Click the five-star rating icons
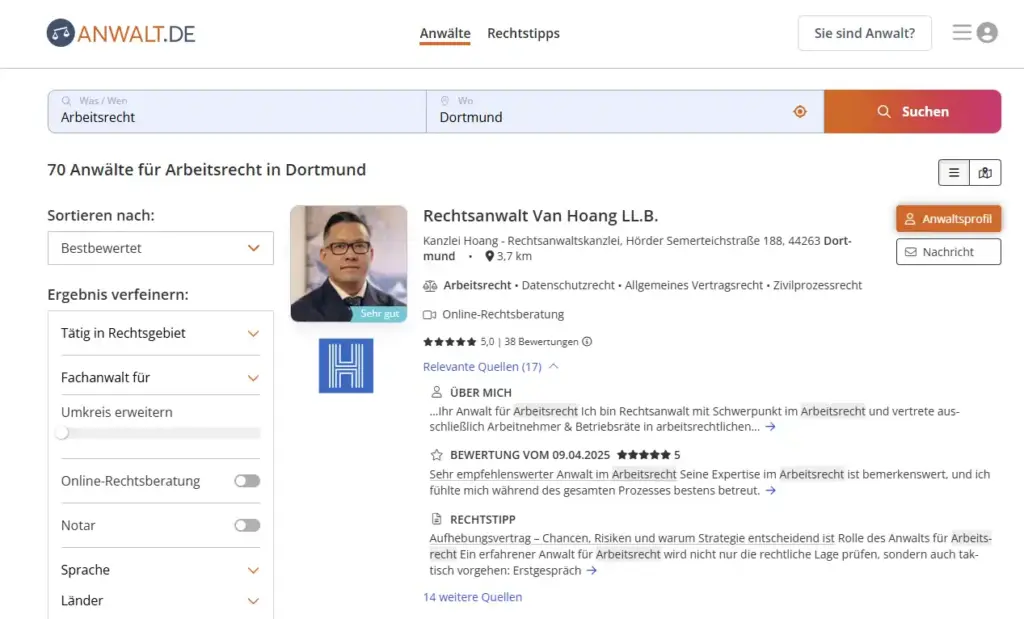This screenshot has height=619, width=1024. click(449, 341)
